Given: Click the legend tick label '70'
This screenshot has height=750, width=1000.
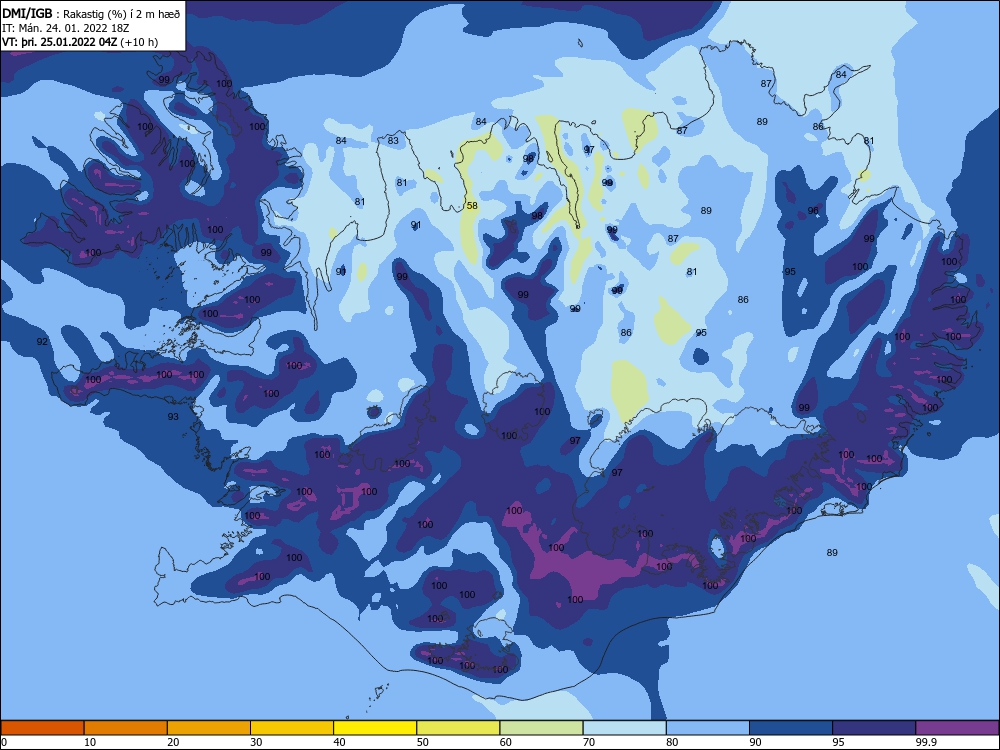Looking at the screenshot, I should [589, 742].
